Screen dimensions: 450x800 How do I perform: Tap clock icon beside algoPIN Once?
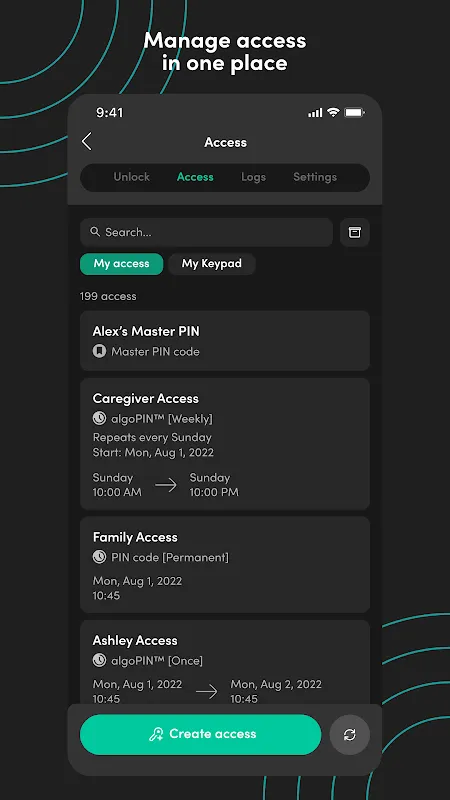click(99, 660)
